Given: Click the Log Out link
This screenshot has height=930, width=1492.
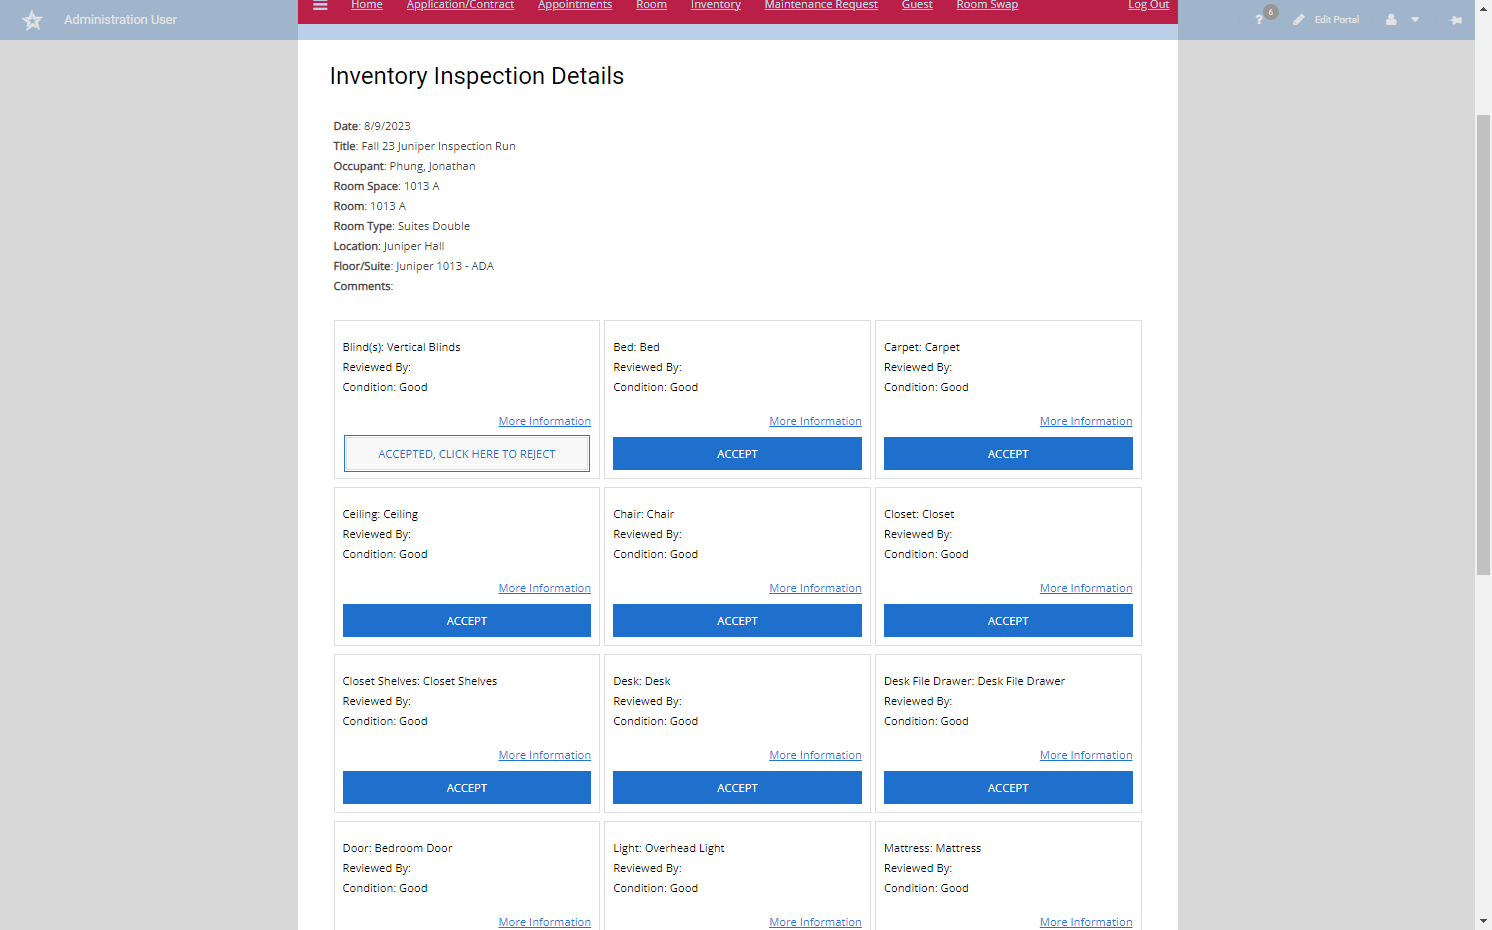Looking at the screenshot, I should (1148, 5).
